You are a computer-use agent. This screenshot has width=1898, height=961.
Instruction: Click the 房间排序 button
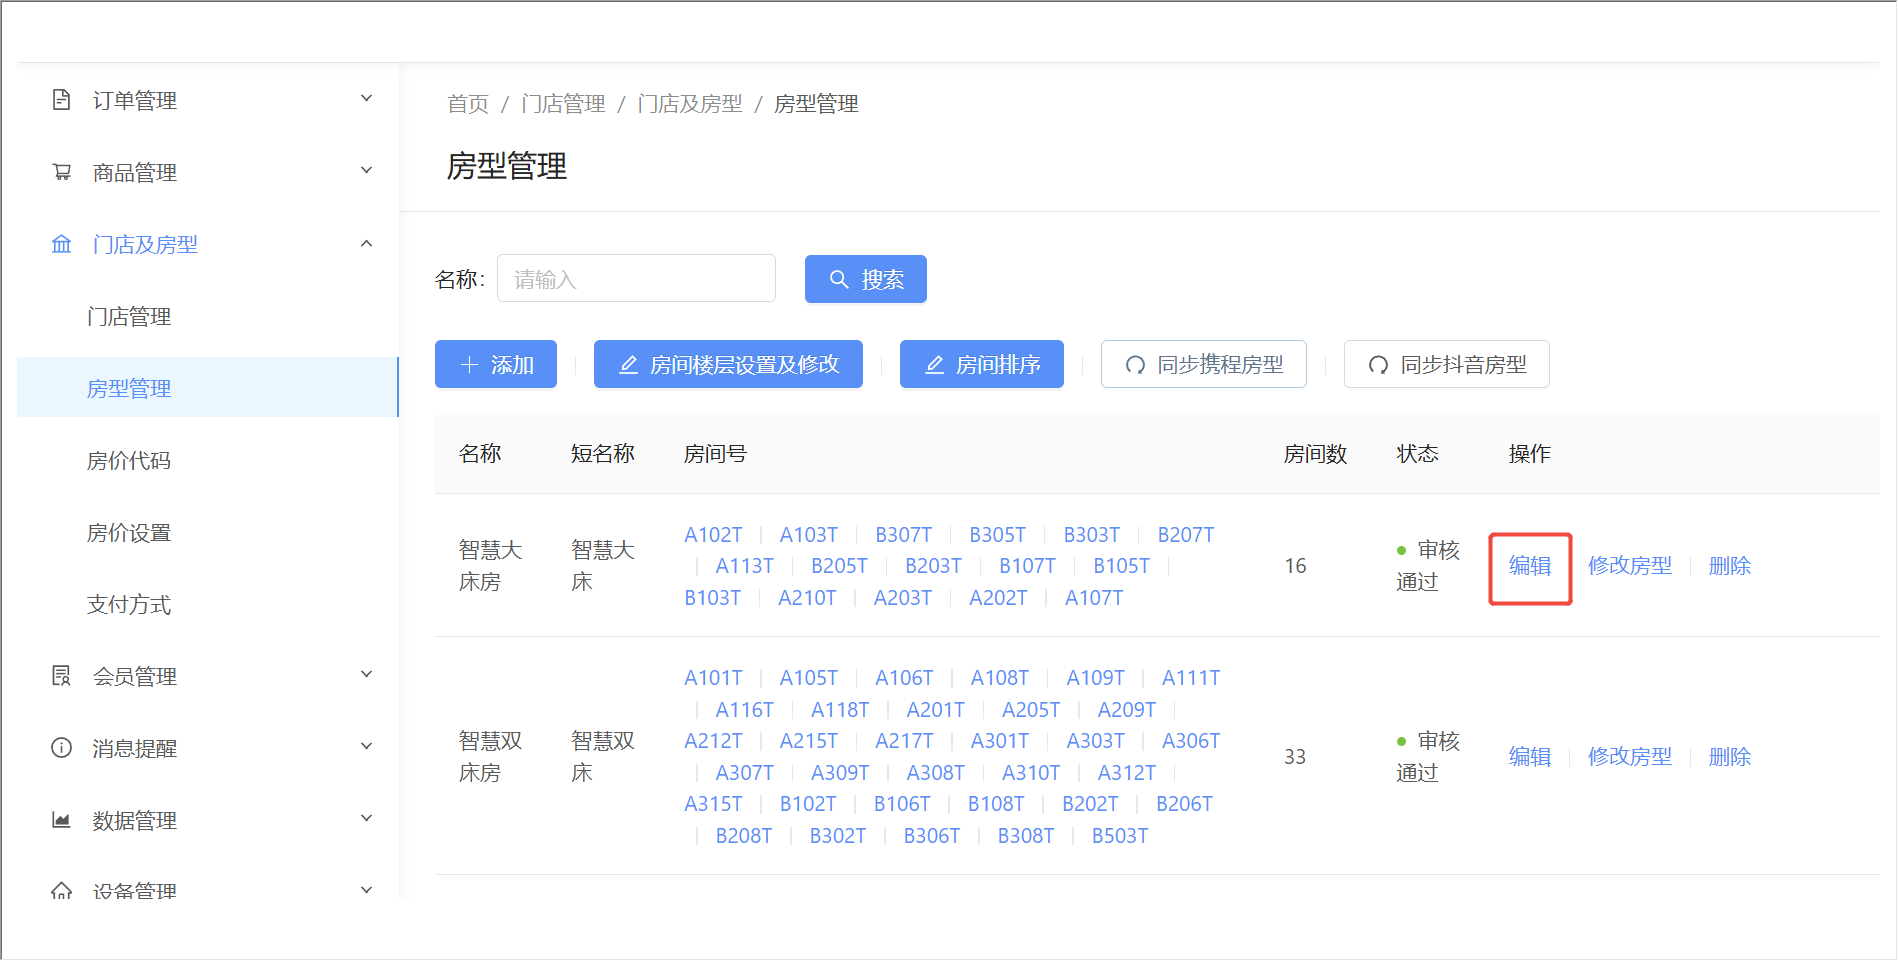(982, 364)
